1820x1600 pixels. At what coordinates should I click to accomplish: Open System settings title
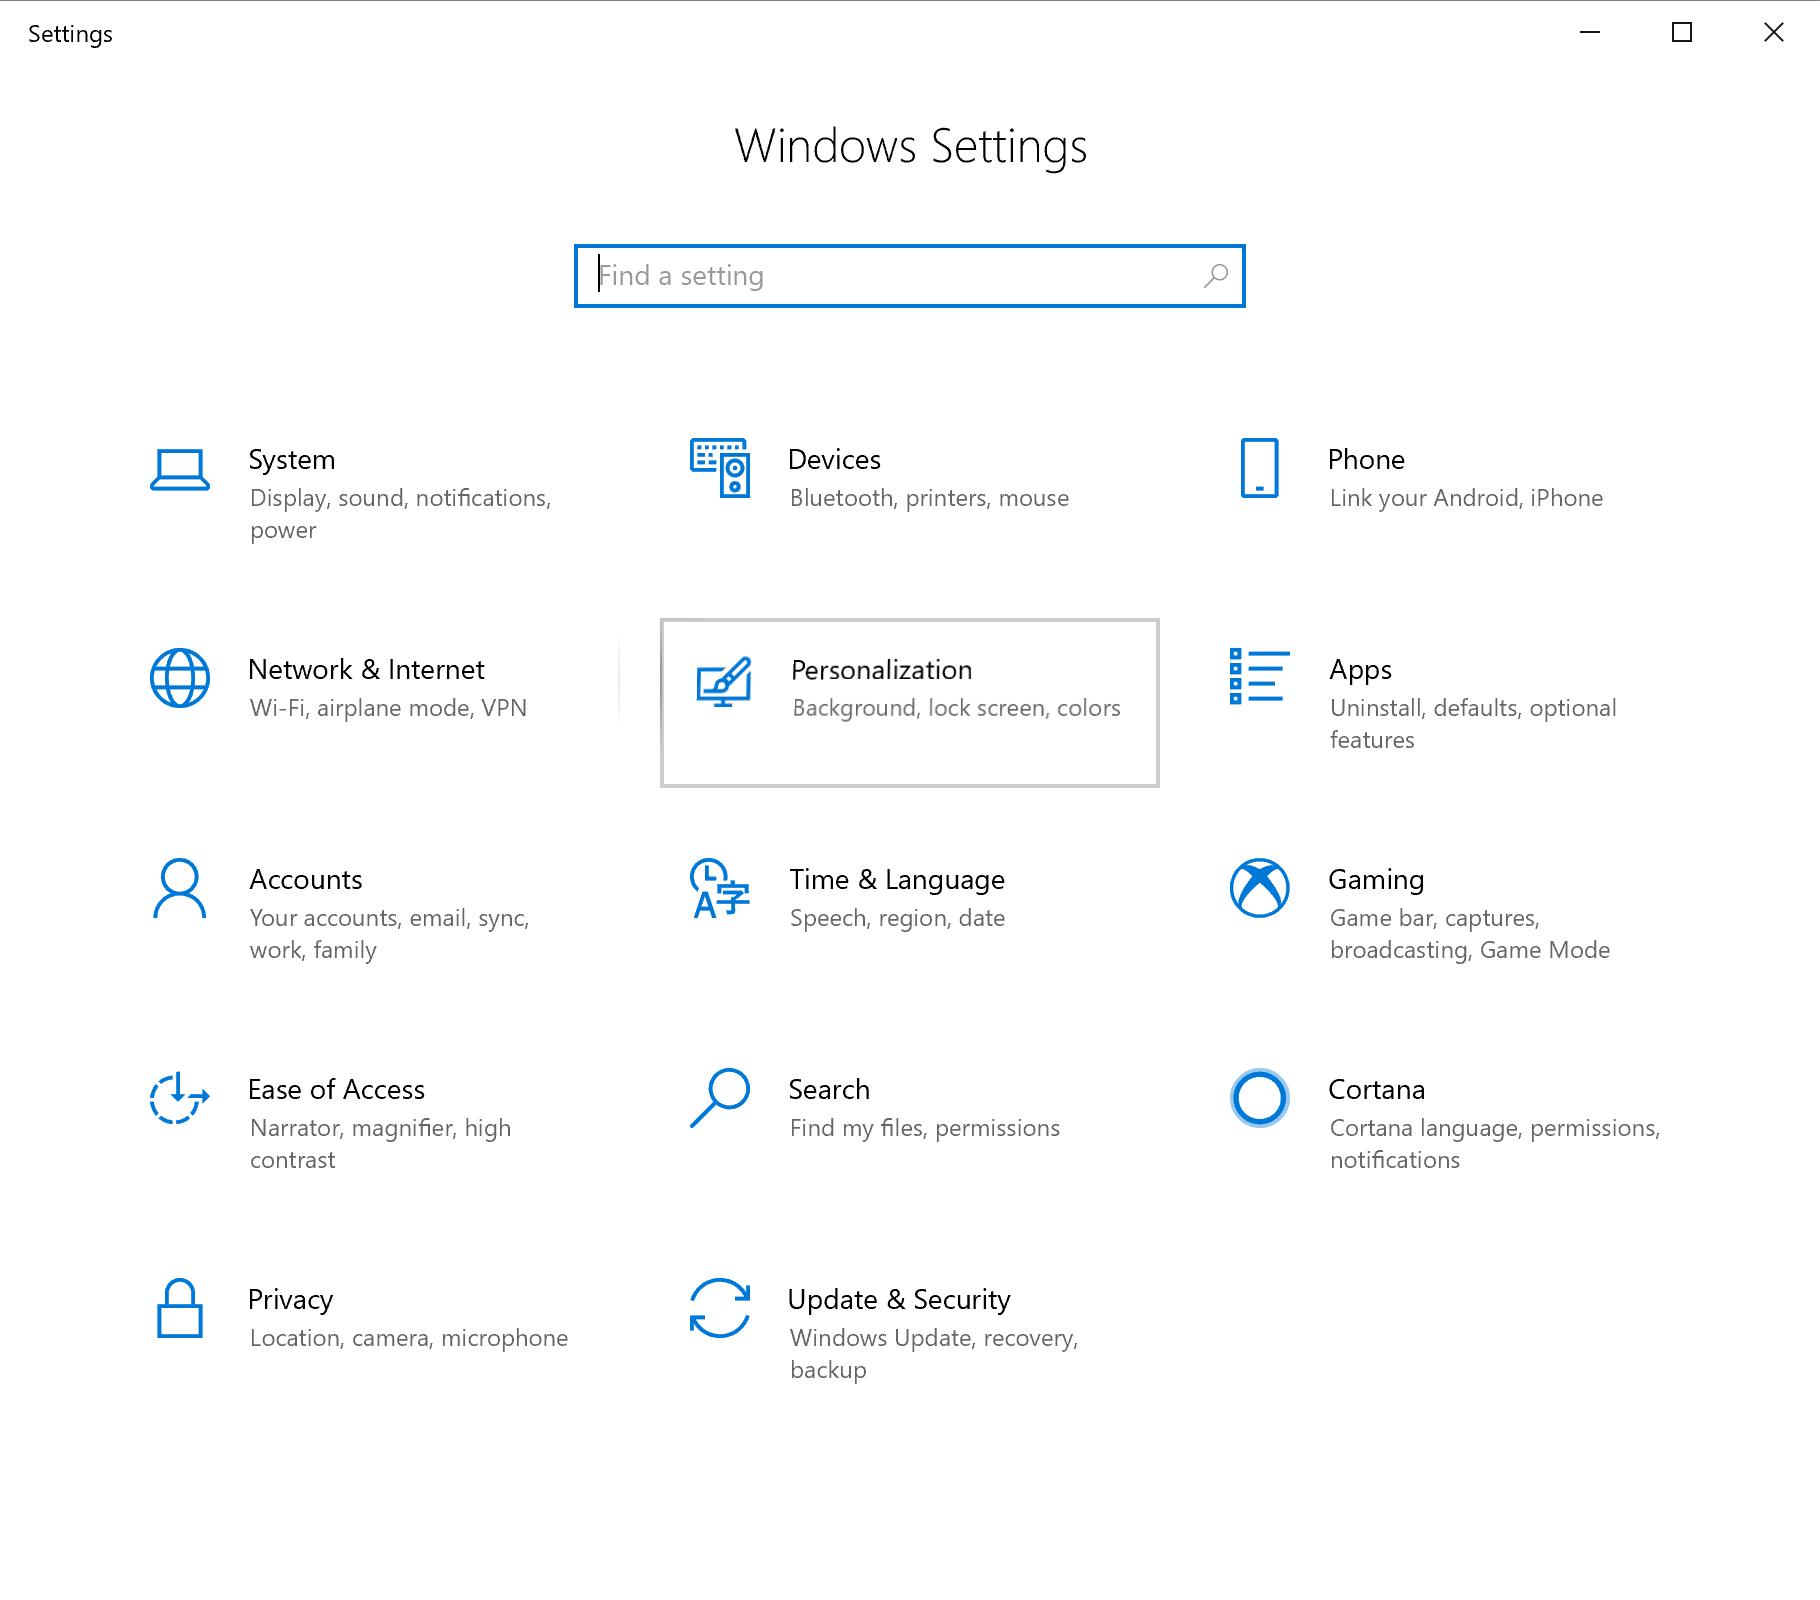coord(292,460)
